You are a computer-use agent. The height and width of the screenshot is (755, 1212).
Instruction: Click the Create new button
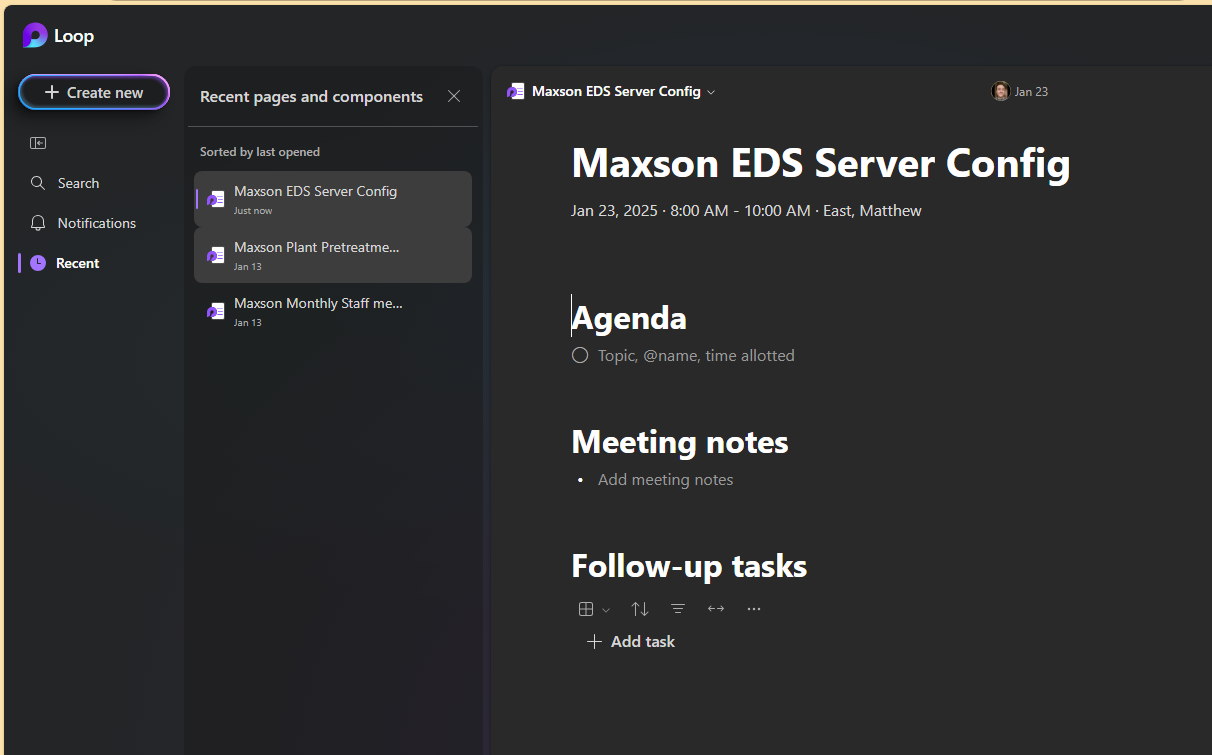point(94,92)
